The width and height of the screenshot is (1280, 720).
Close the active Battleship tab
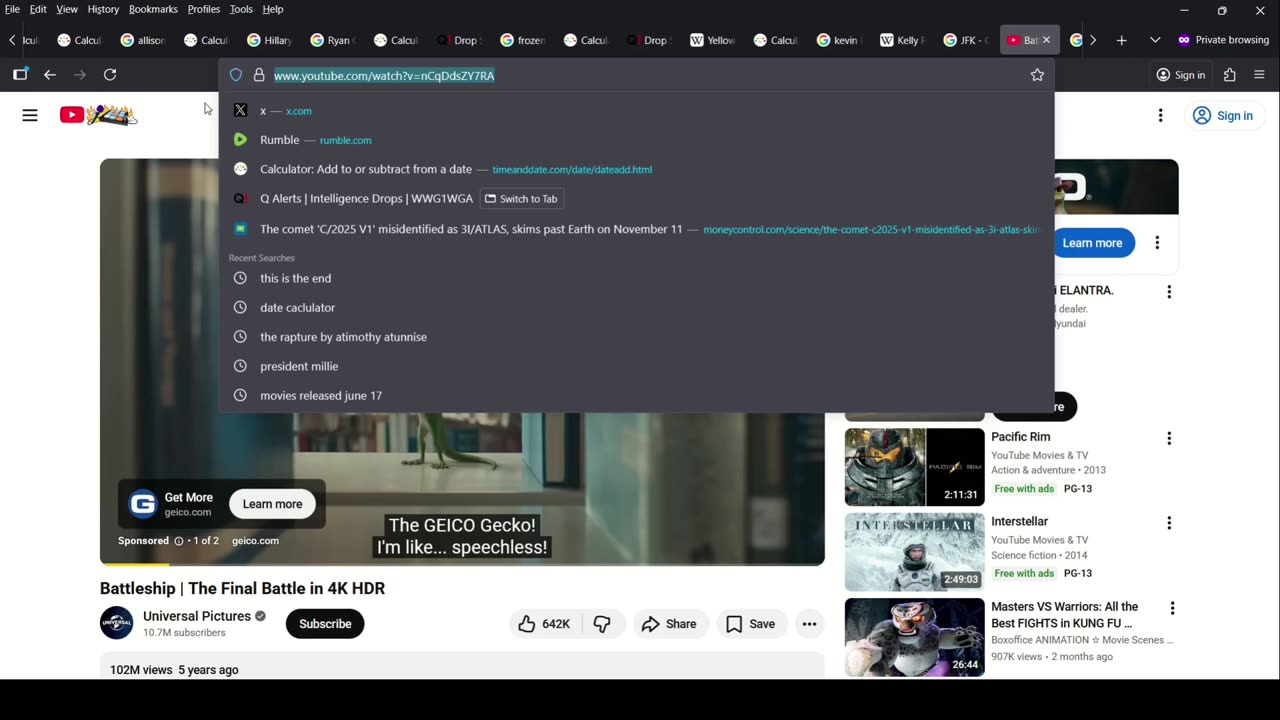[x=1046, y=40]
